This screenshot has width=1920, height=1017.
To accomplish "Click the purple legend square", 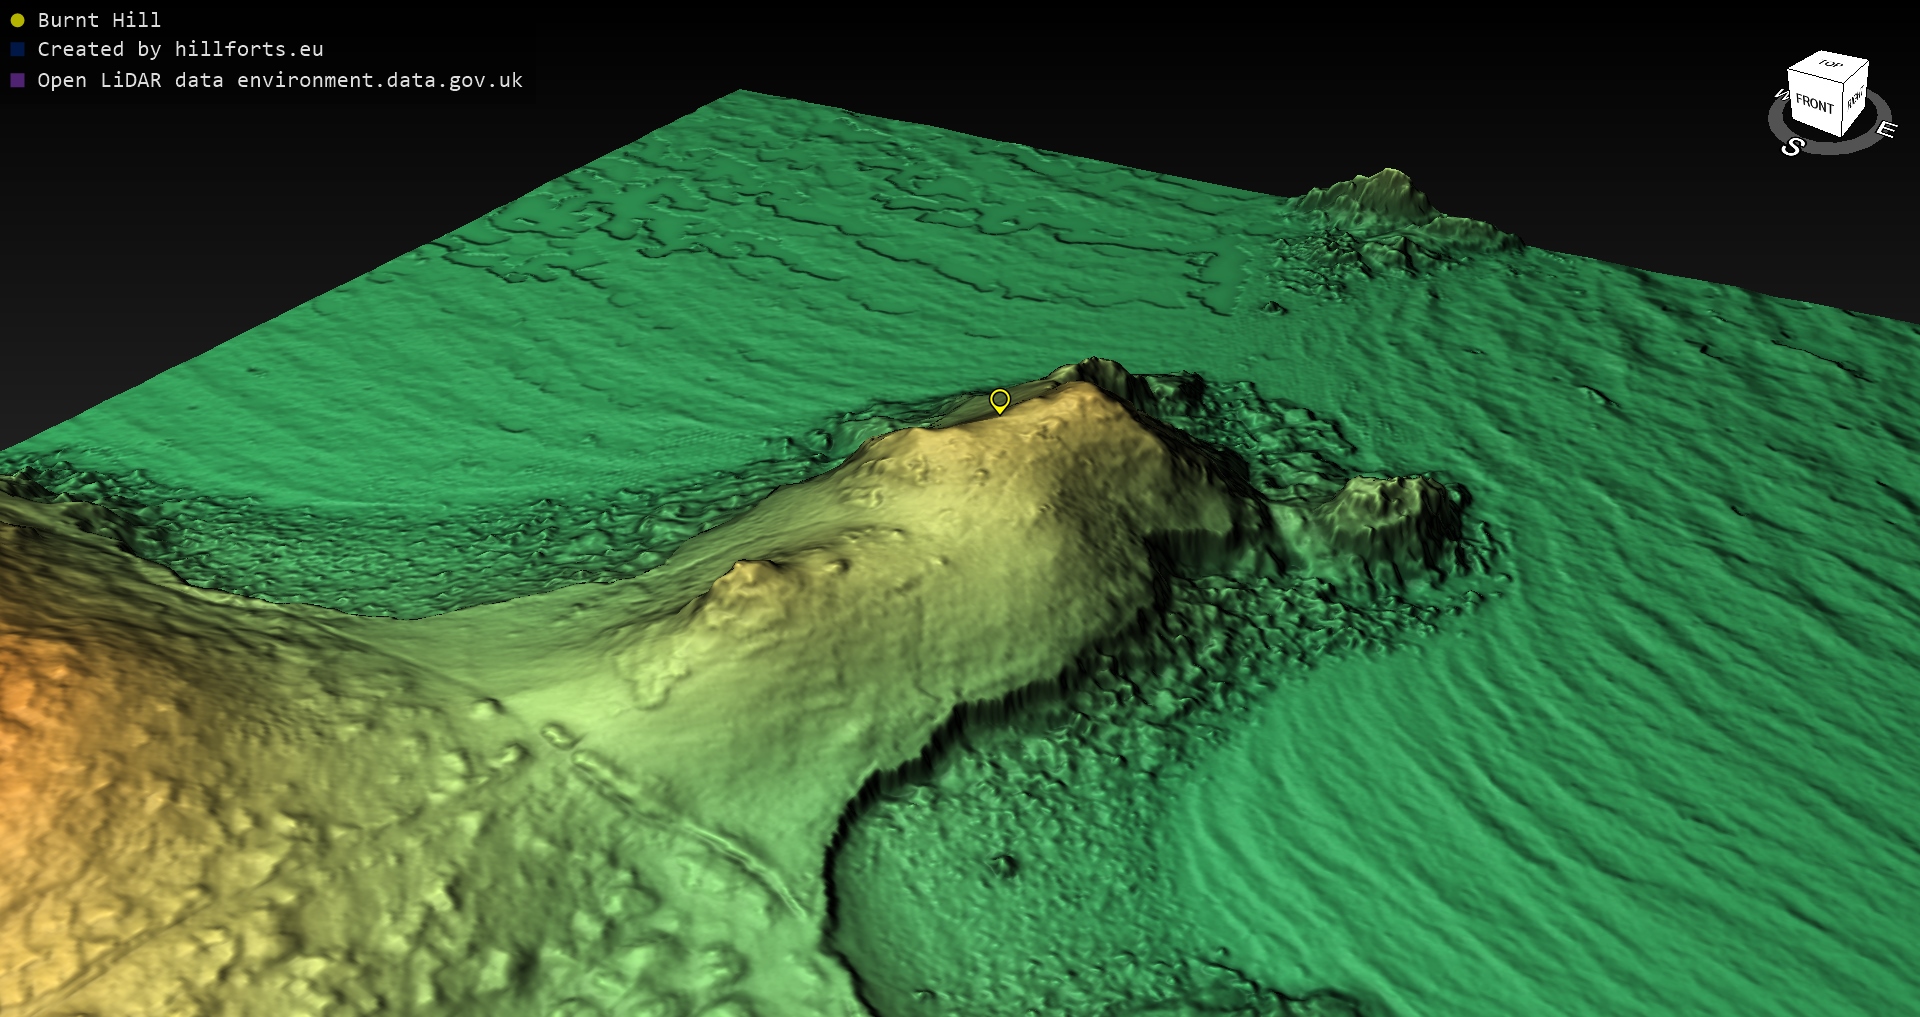I will point(17,80).
